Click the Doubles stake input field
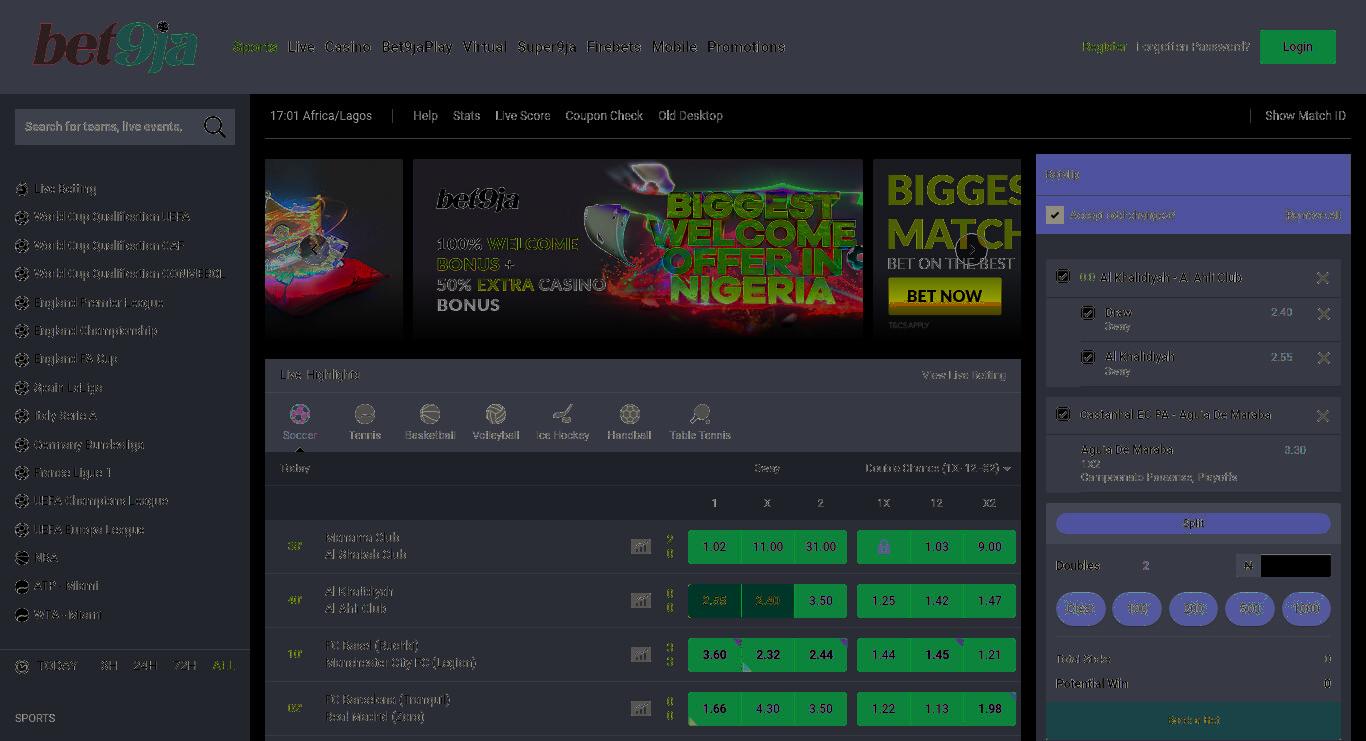Viewport: 1366px width, 741px height. 1295,566
